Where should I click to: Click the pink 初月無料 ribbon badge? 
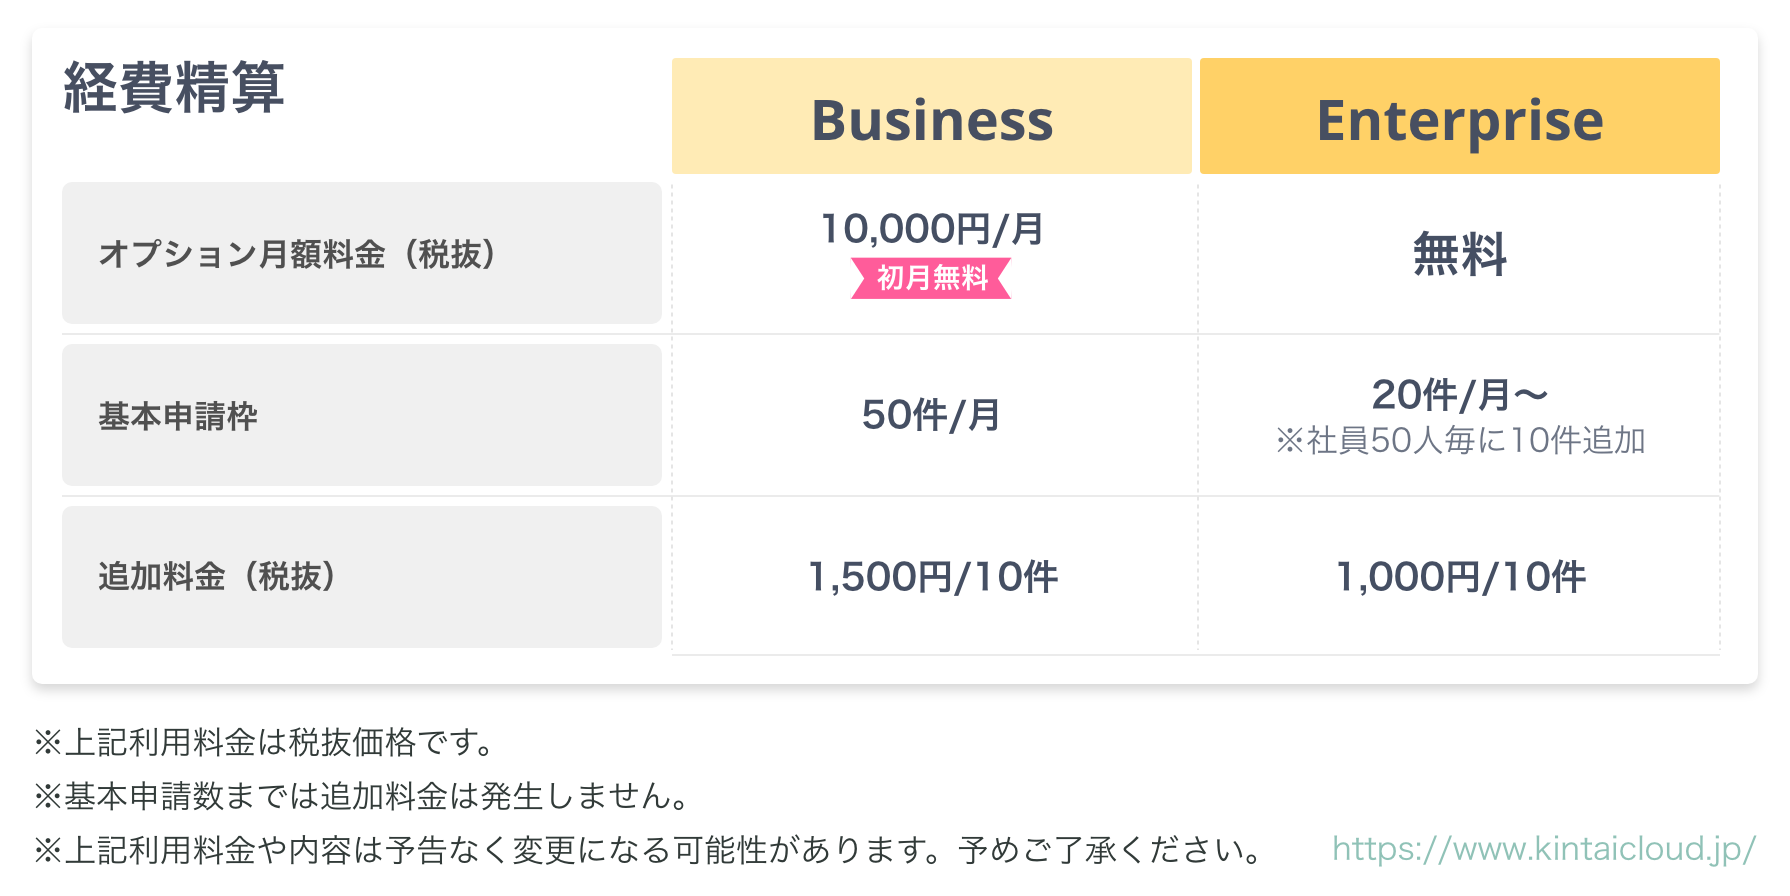931,278
